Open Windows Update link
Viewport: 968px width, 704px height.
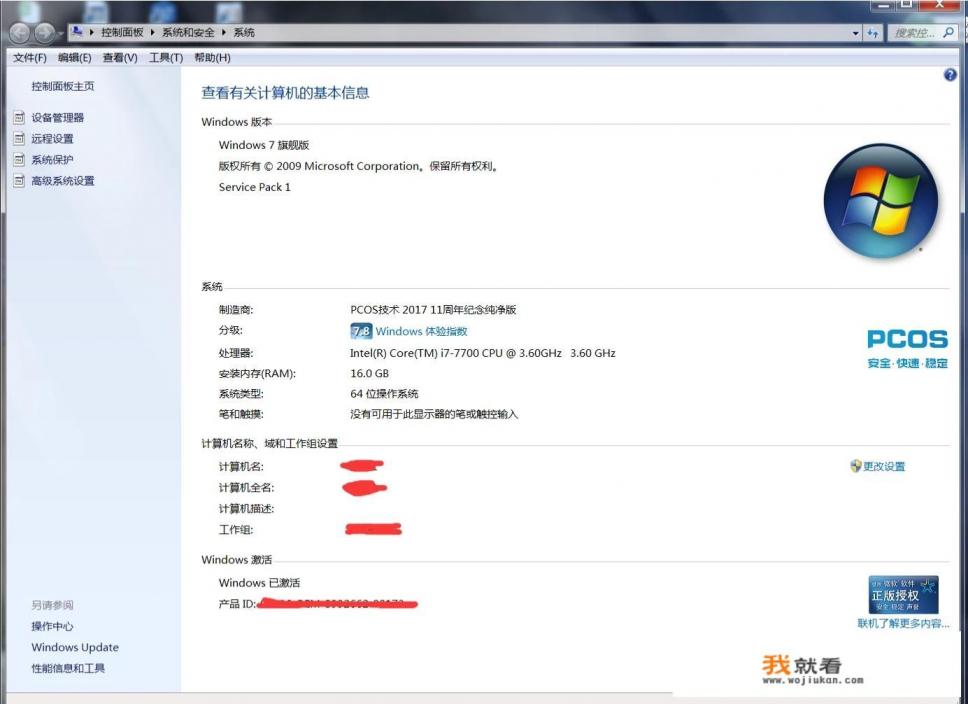click(75, 647)
